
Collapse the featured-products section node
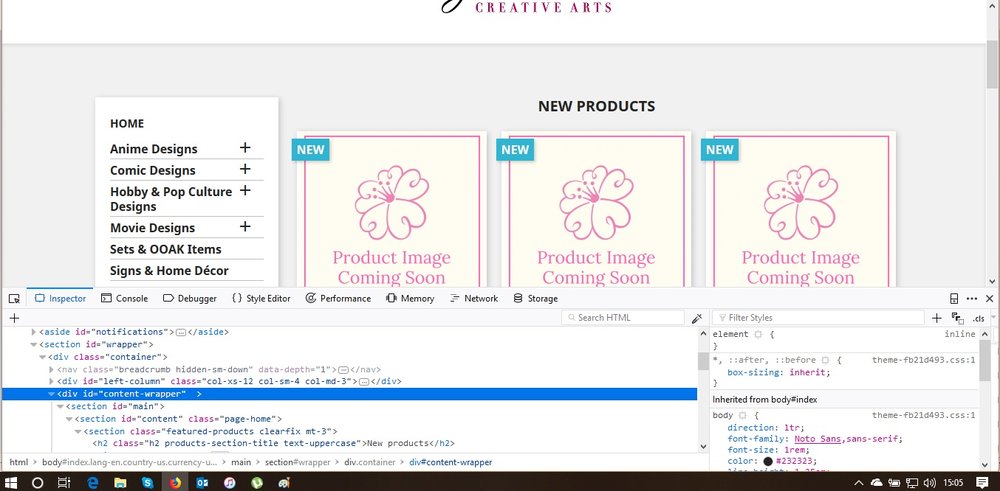click(x=78, y=431)
